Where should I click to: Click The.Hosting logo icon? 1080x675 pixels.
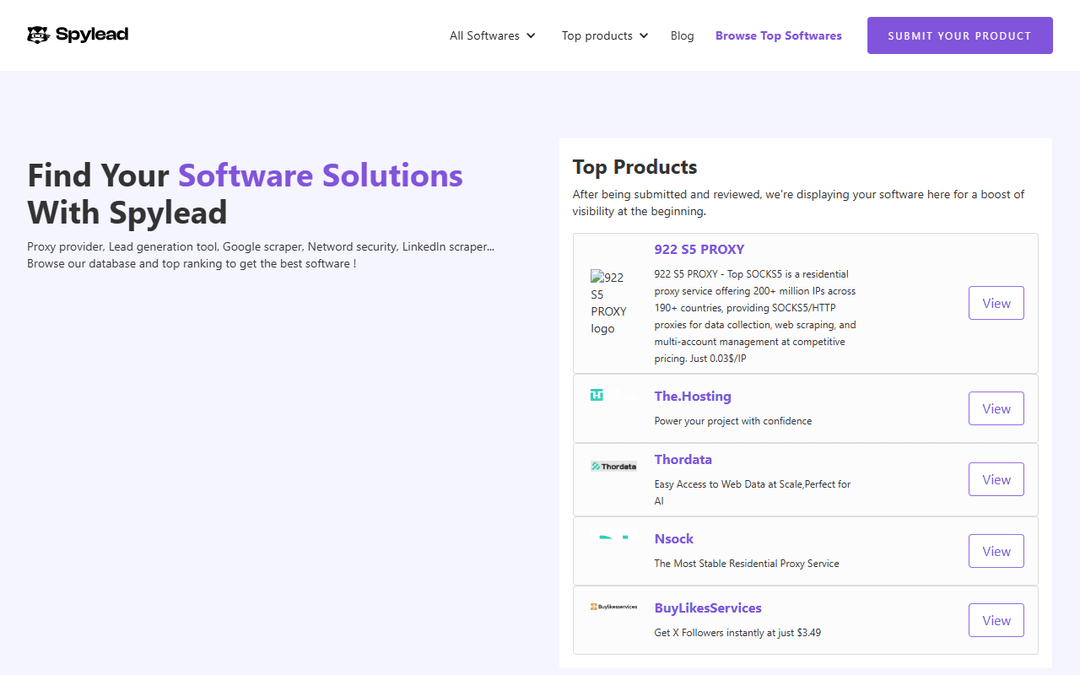pos(596,395)
